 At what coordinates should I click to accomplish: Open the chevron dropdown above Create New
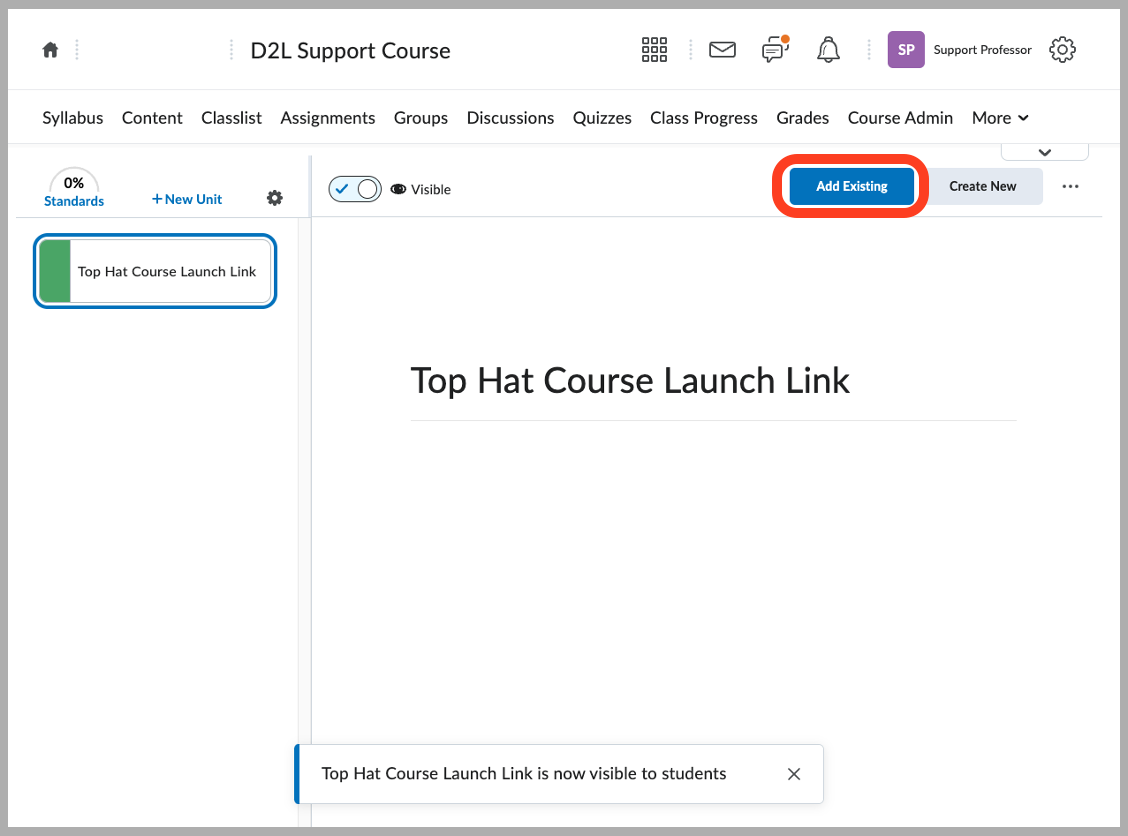coord(1044,149)
